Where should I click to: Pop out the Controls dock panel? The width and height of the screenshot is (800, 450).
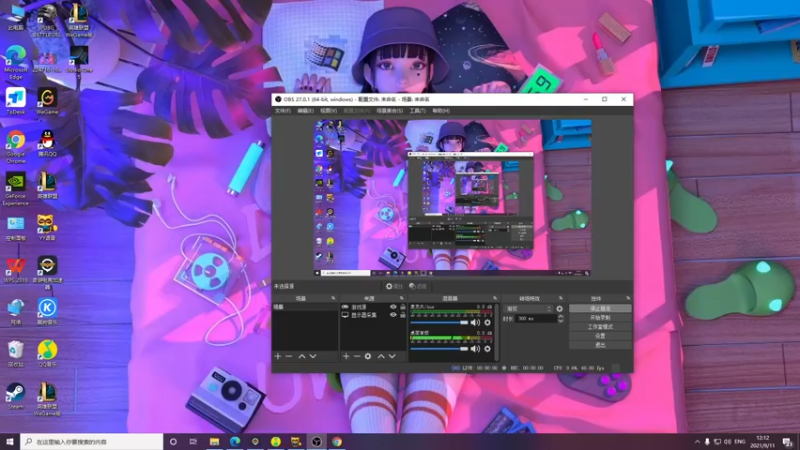tap(628, 298)
